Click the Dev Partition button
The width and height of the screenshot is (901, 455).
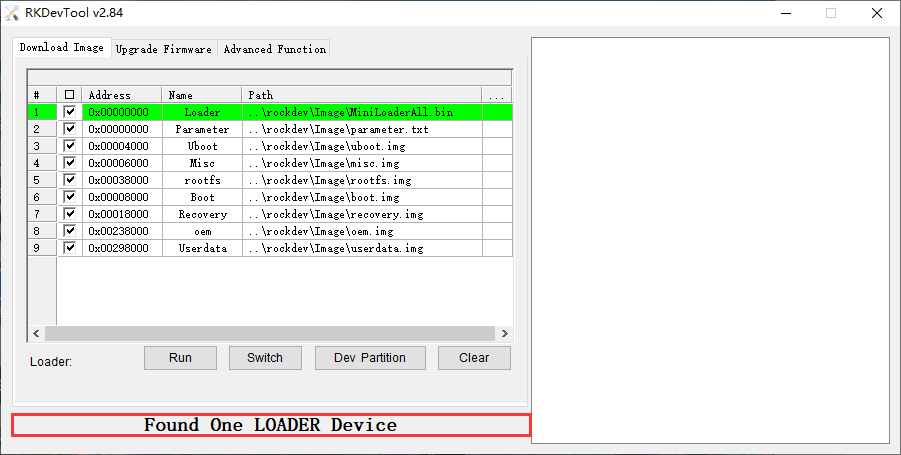(x=370, y=358)
